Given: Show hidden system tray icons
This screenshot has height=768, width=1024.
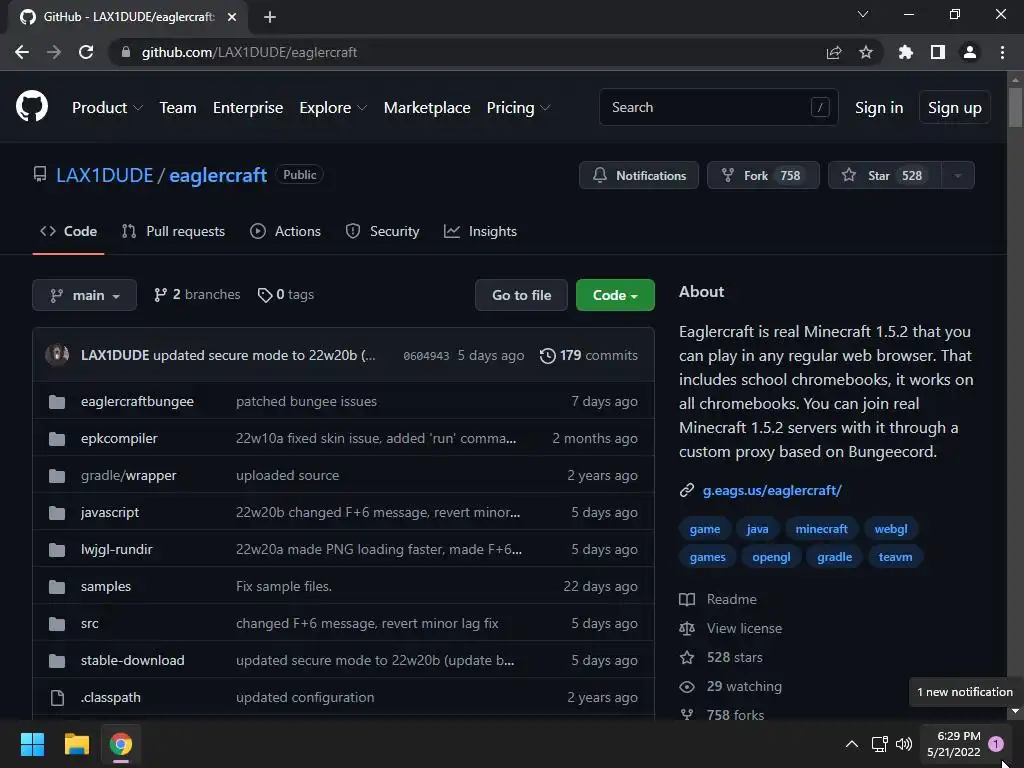Looking at the screenshot, I should (852, 744).
